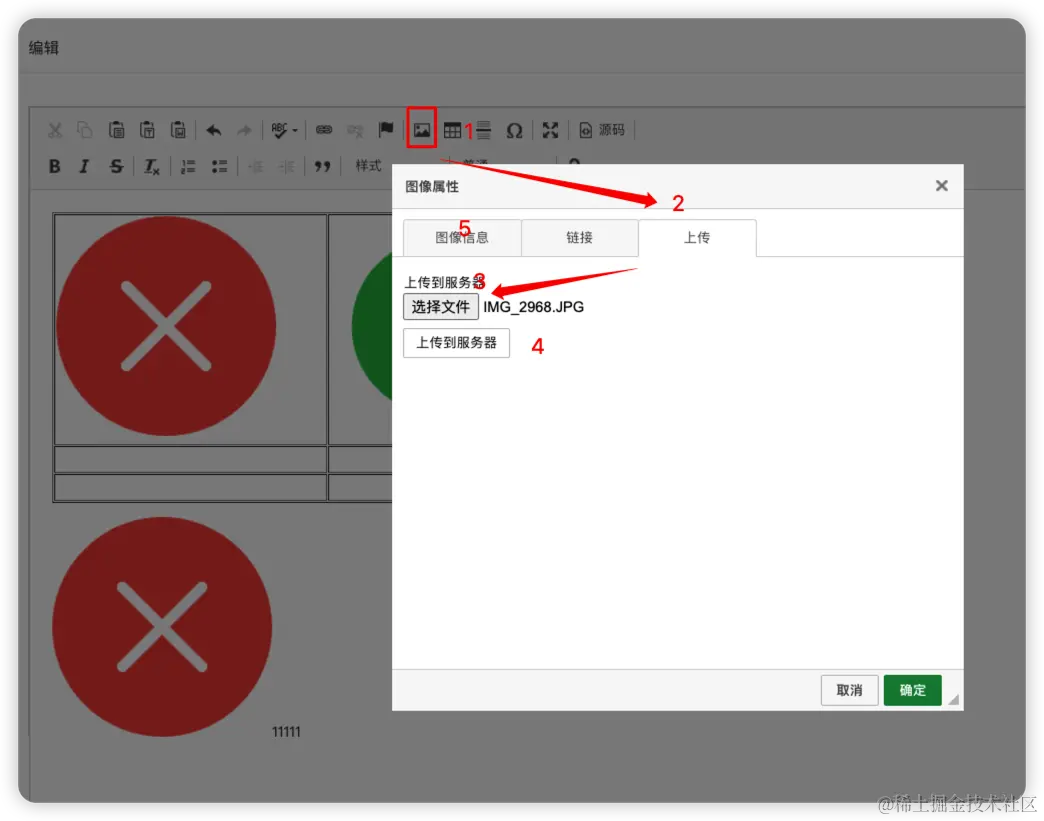Click 取消 to cancel the dialog

849,690
